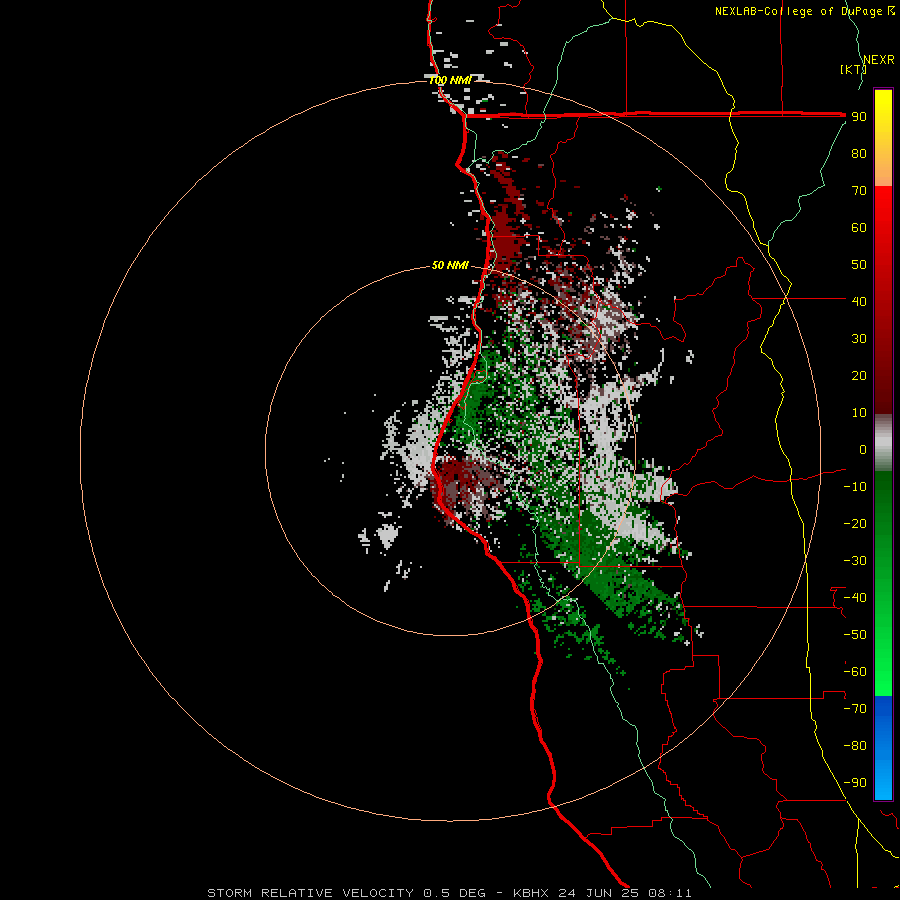The height and width of the screenshot is (900, 900).
Task: Select the 20 value on the velocity scale
Action: coord(859,376)
